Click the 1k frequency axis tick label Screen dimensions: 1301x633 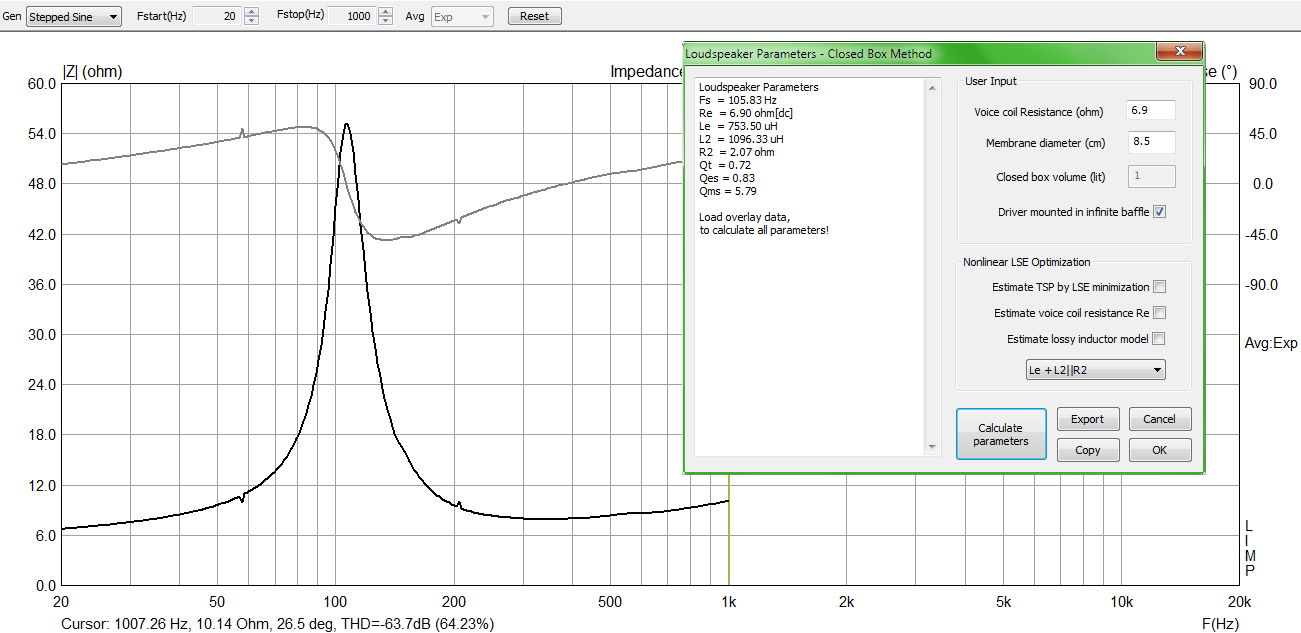click(x=729, y=602)
